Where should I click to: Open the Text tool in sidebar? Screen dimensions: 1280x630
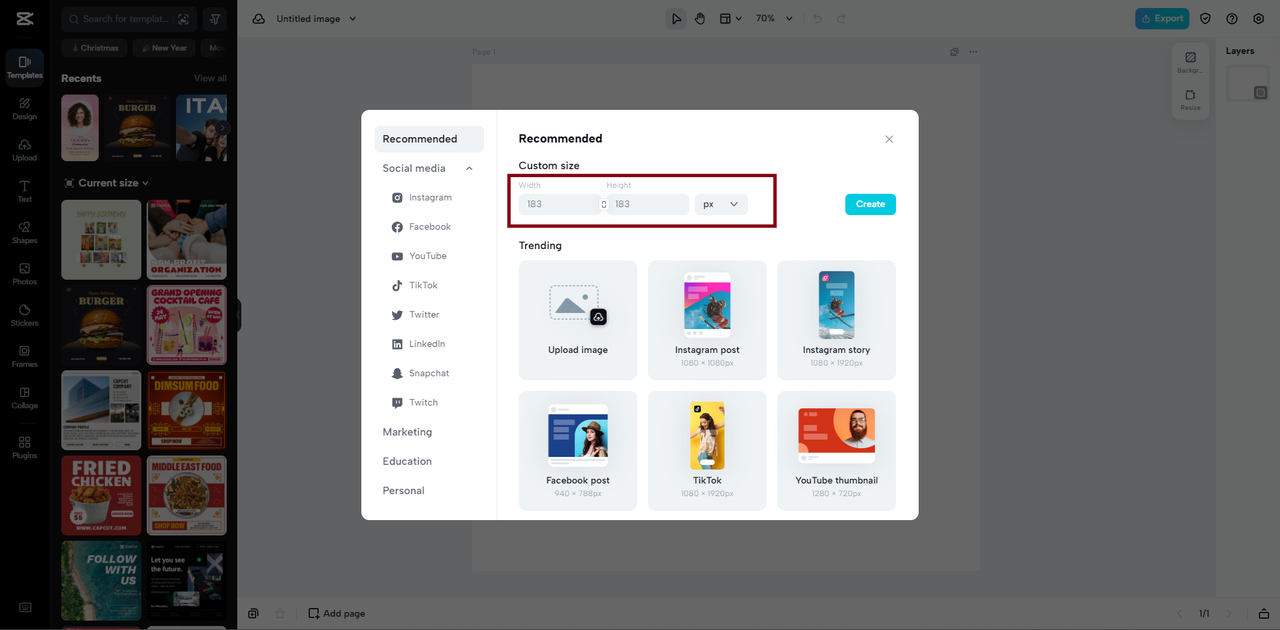tap(24, 191)
